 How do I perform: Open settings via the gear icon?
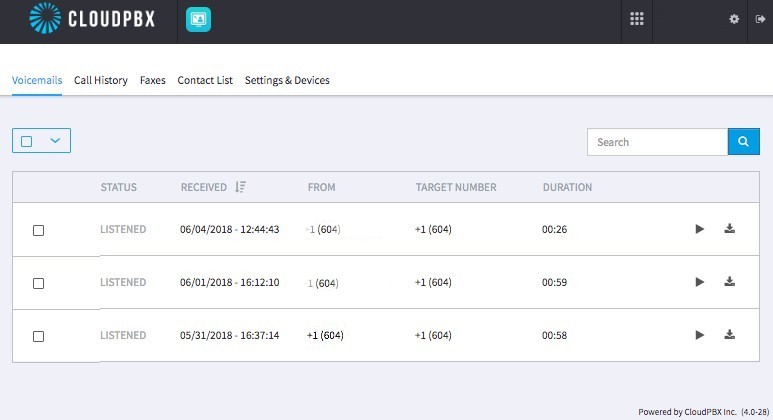point(734,19)
